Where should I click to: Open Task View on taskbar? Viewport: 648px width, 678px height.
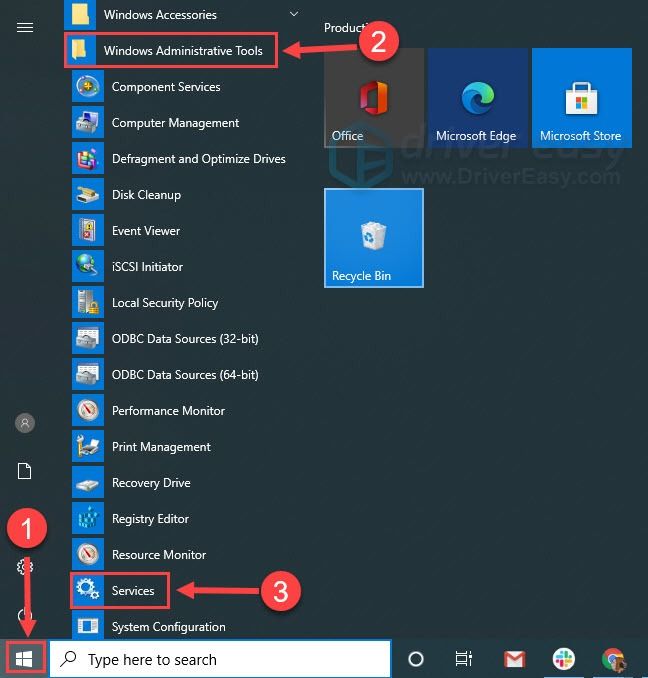click(464, 659)
